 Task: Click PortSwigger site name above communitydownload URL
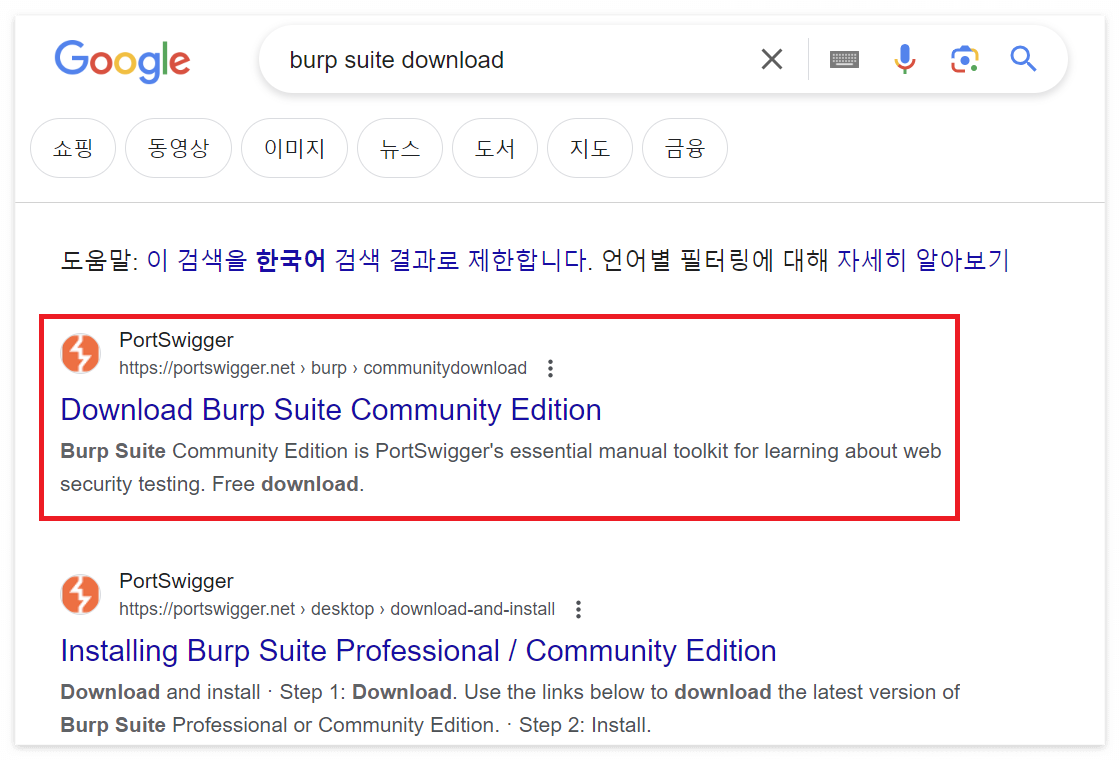176,340
